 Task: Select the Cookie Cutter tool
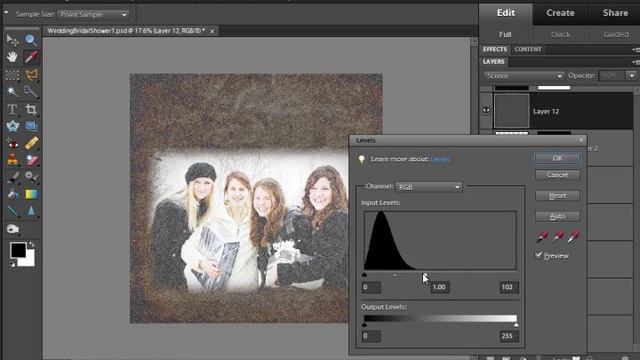tap(12, 126)
